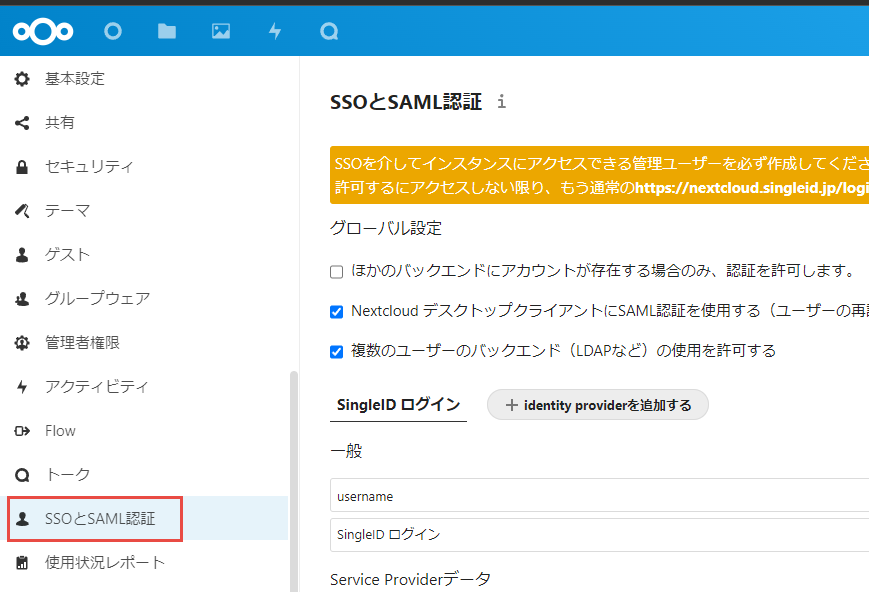Click the Nextcloud logo in header
This screenshot has width=869, height=592.
click(43, 31)
